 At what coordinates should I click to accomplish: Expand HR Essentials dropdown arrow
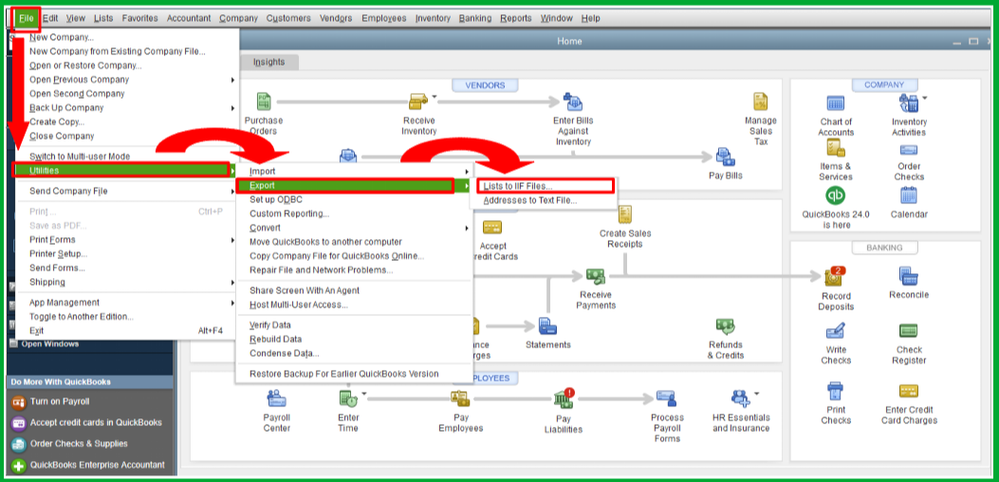coord(756,394)
